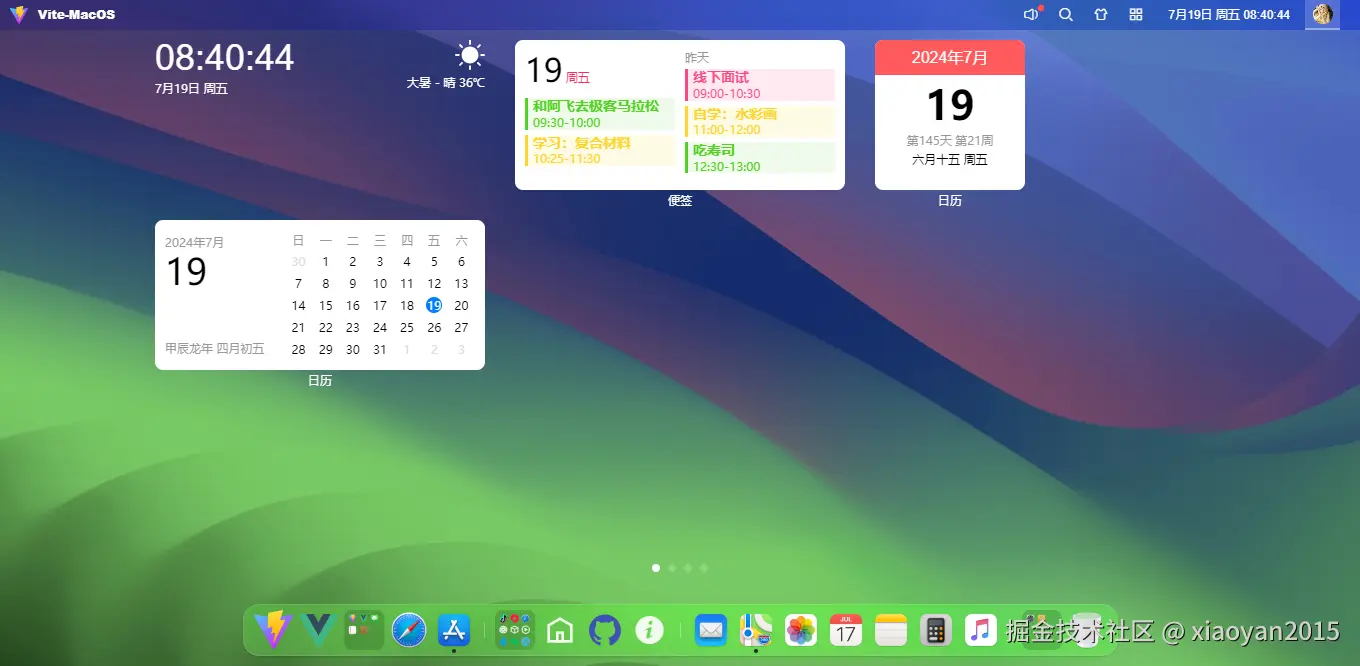Open search from the top bar magnifier

tap(1066, 15)
